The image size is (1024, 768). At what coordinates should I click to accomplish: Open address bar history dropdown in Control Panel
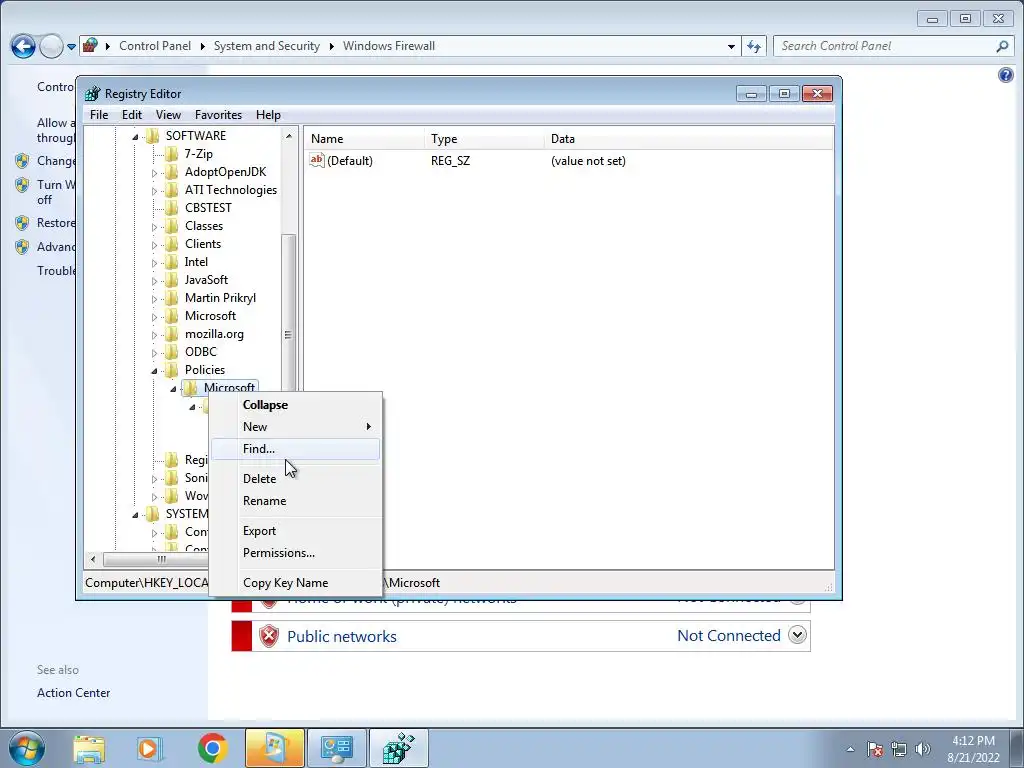(731, 46)
